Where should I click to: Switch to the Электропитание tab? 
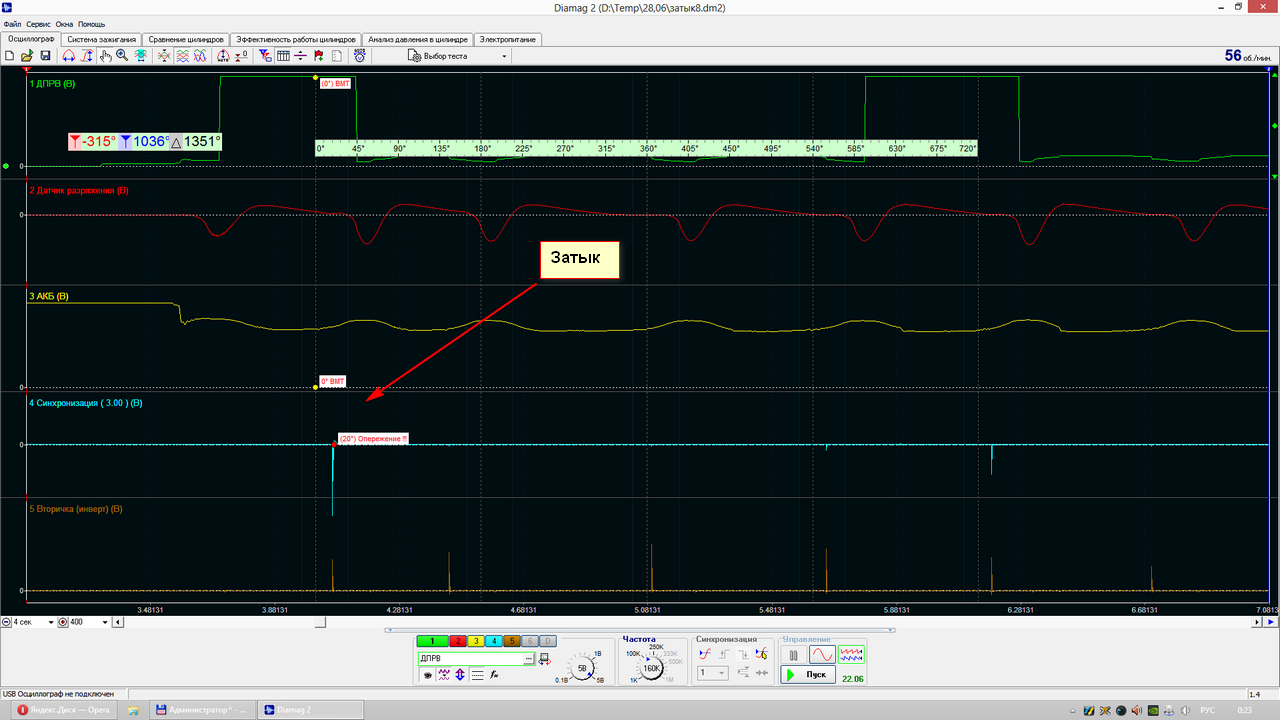click(x=508, y=39)
